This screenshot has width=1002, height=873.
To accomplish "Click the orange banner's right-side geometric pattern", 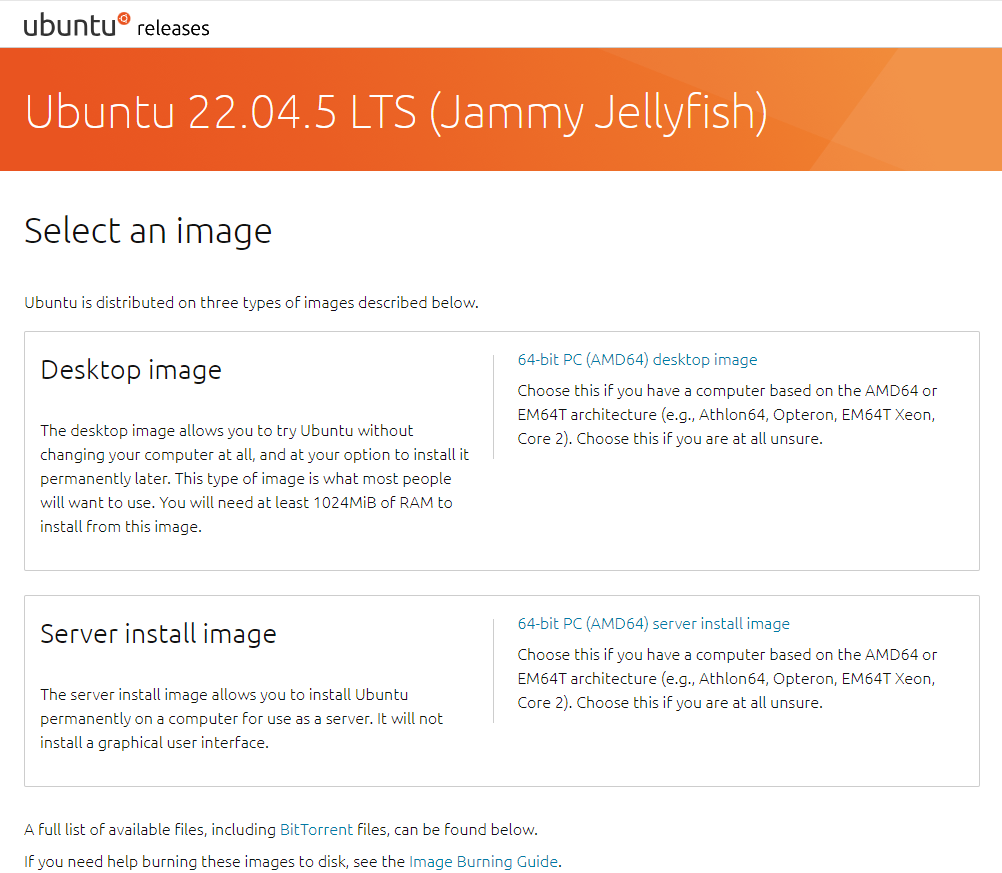I will (x=895, y=109).
